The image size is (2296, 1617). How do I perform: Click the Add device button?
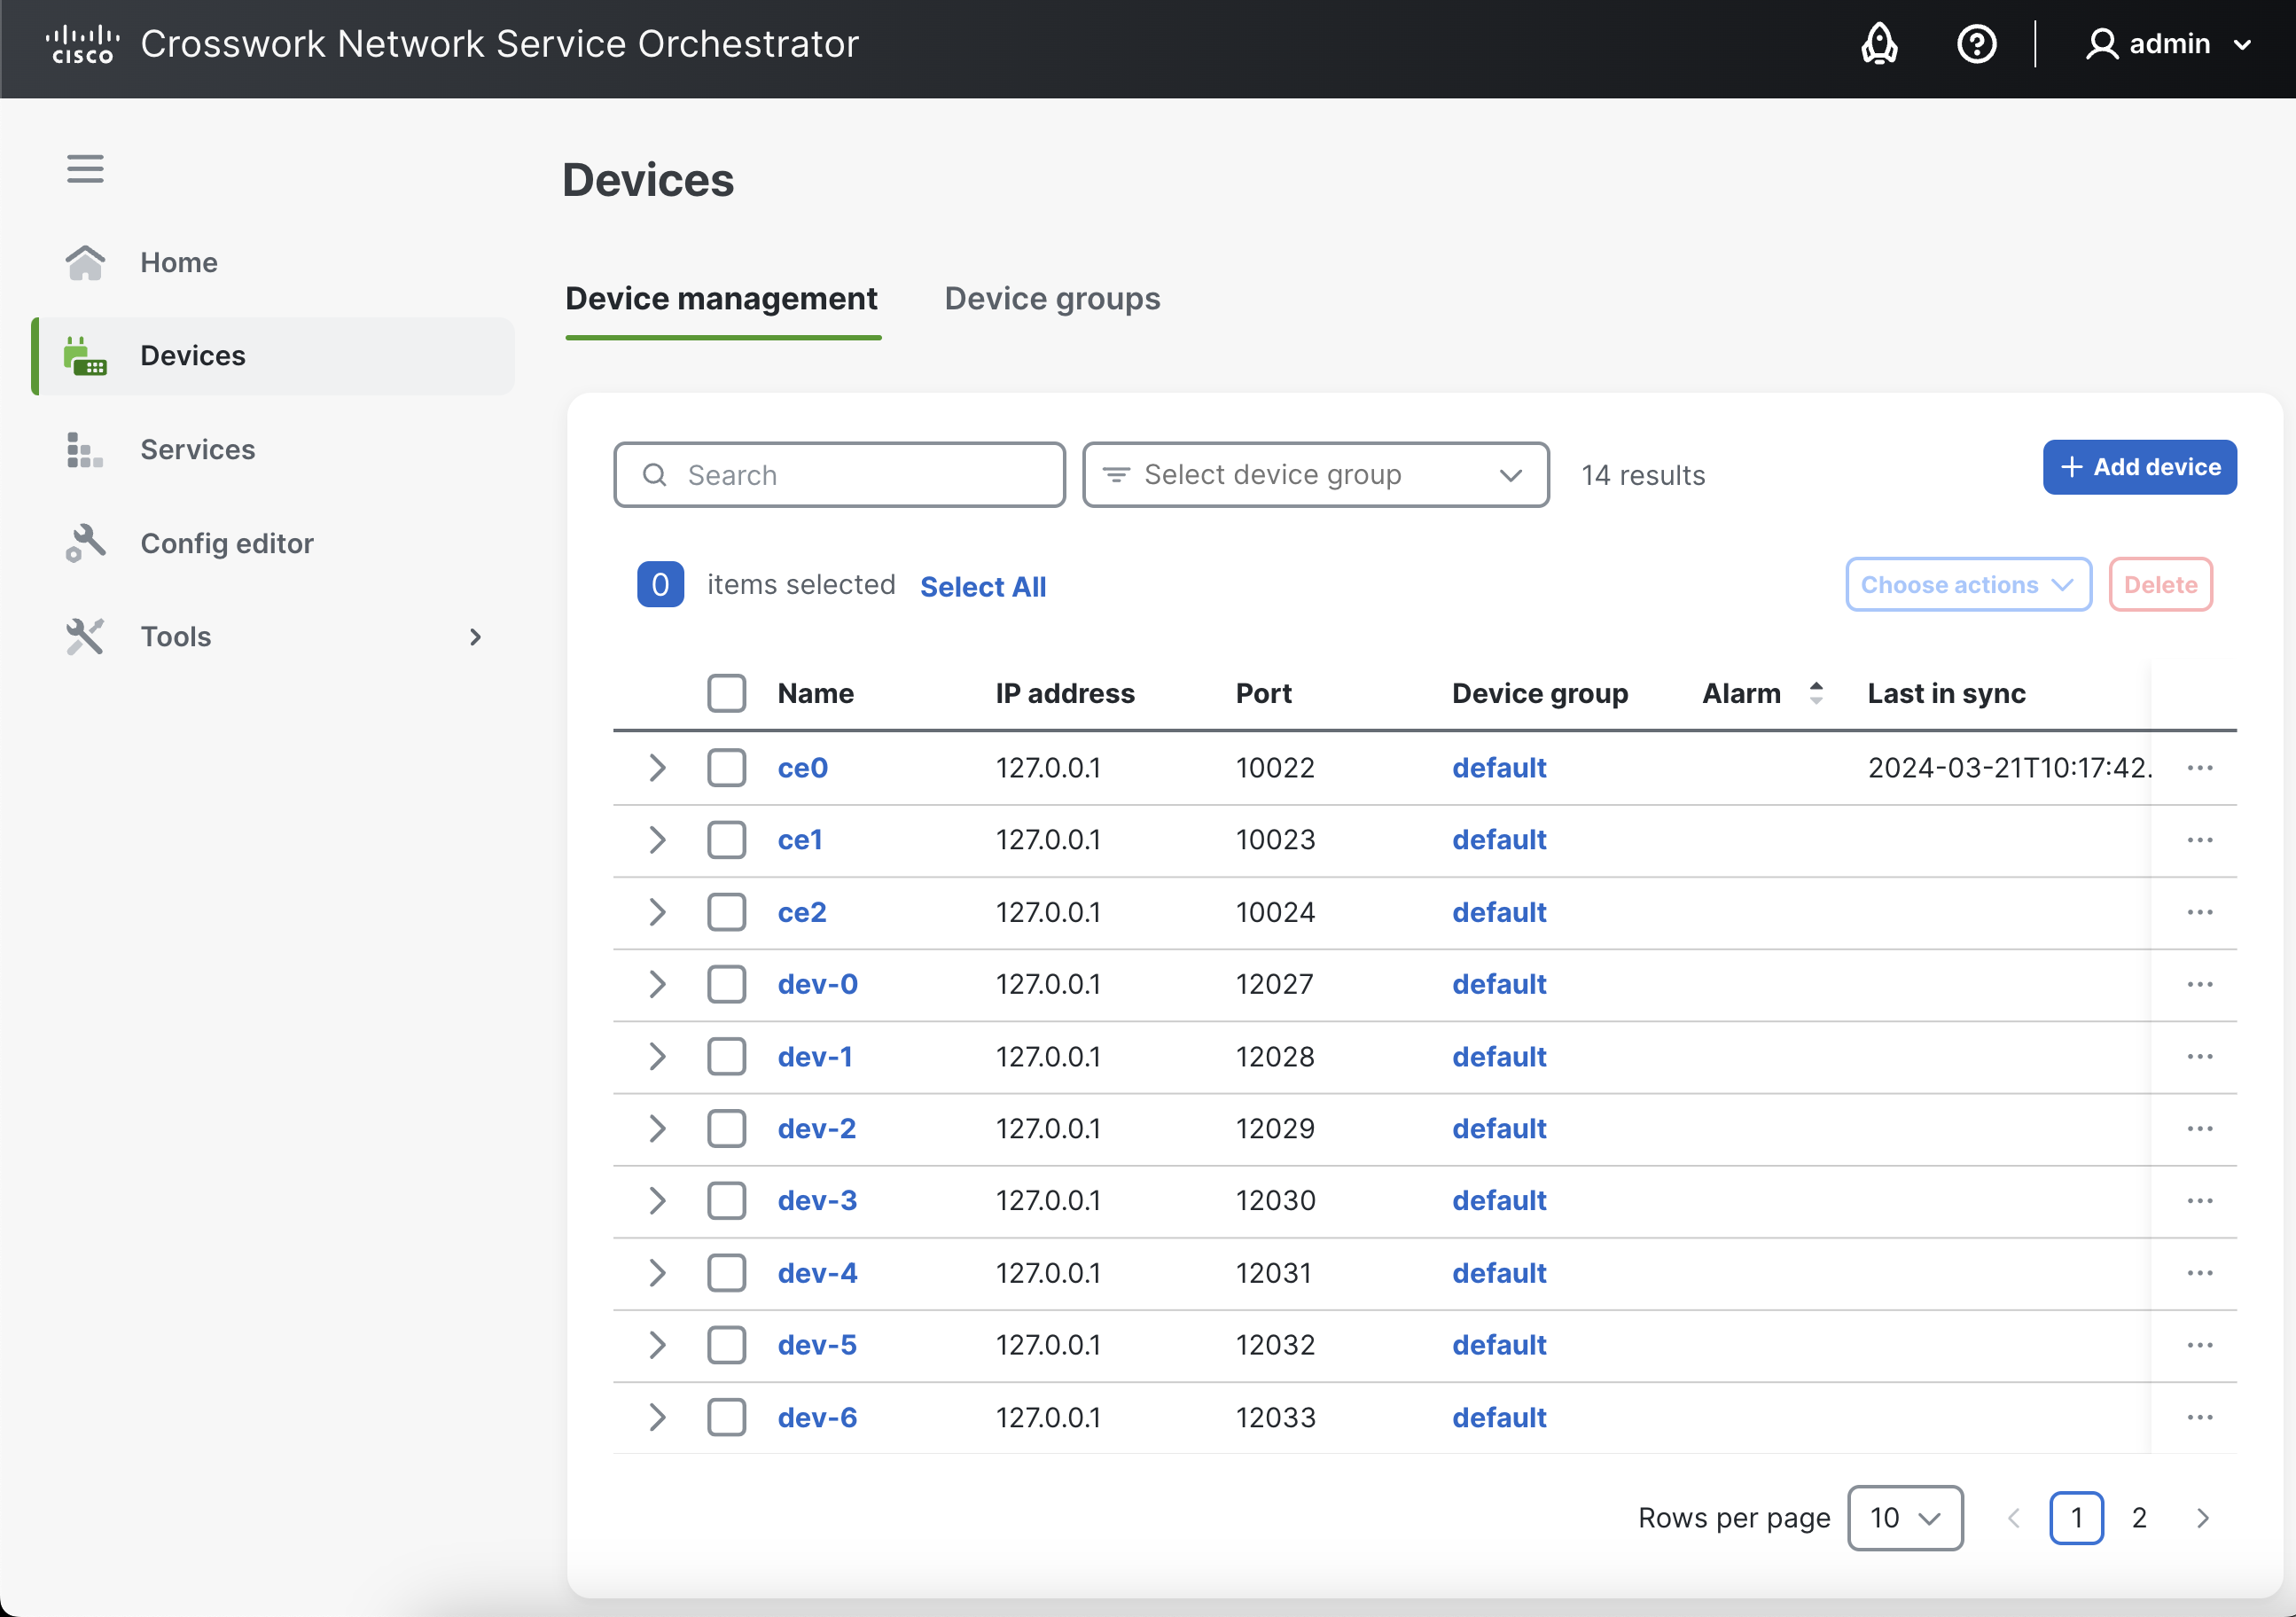pos(2138,467)
